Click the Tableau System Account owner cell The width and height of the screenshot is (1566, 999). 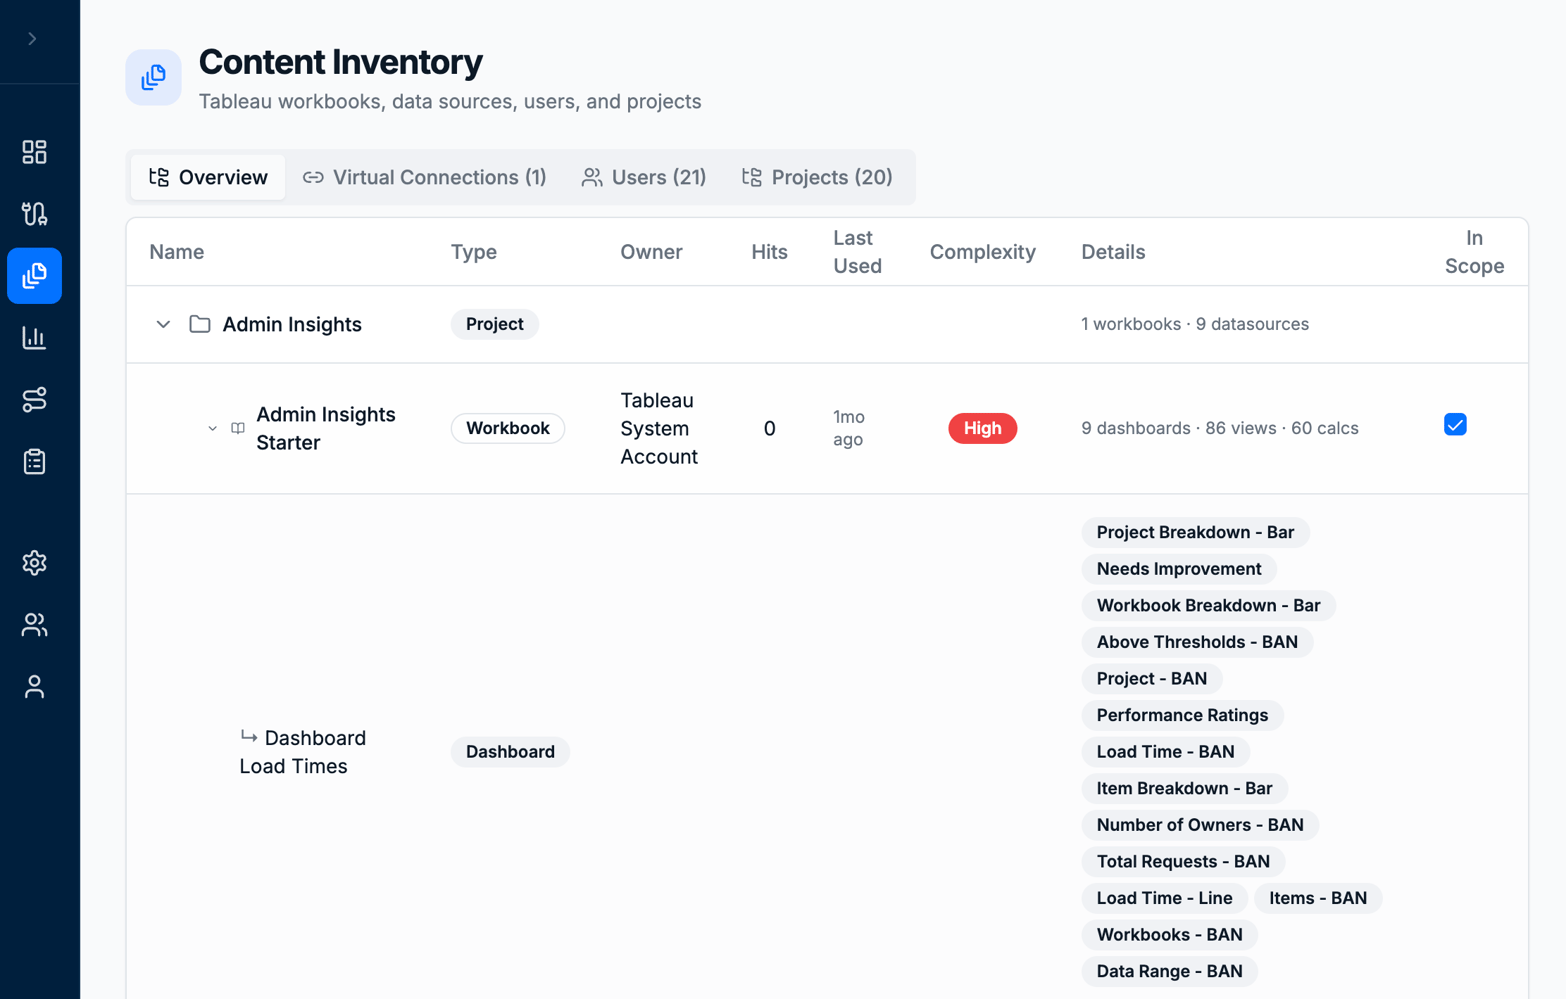tap(659, 428)
